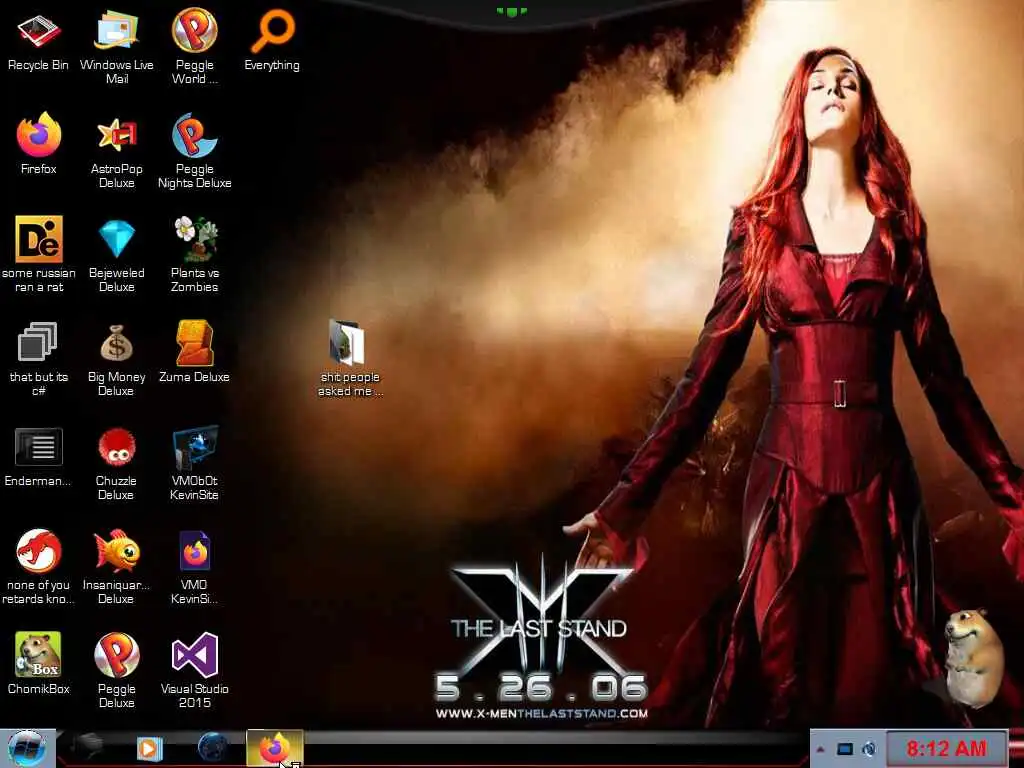Select the VM0b0t KevinSite icon
This screenshot has width=1024, height=768.
[x=195, y=464]
